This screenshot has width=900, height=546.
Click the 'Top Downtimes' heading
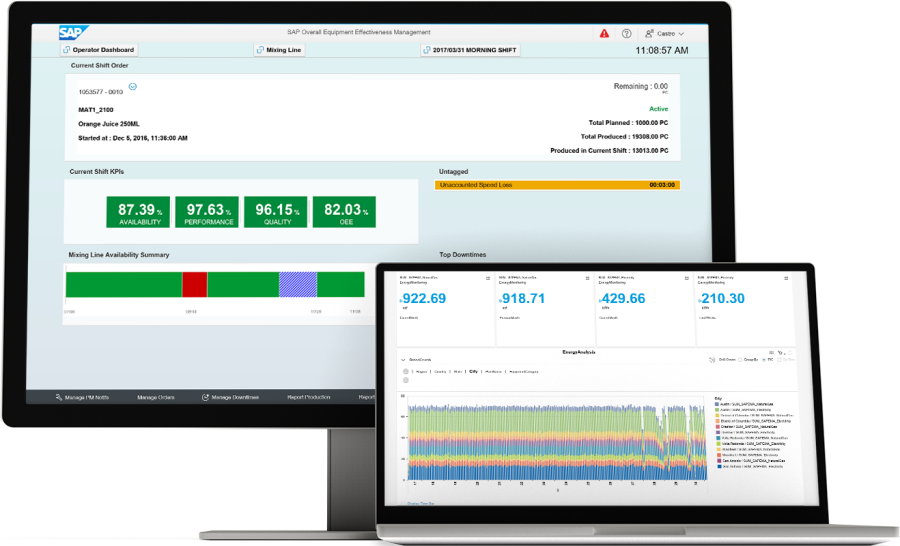click(463, 254)
